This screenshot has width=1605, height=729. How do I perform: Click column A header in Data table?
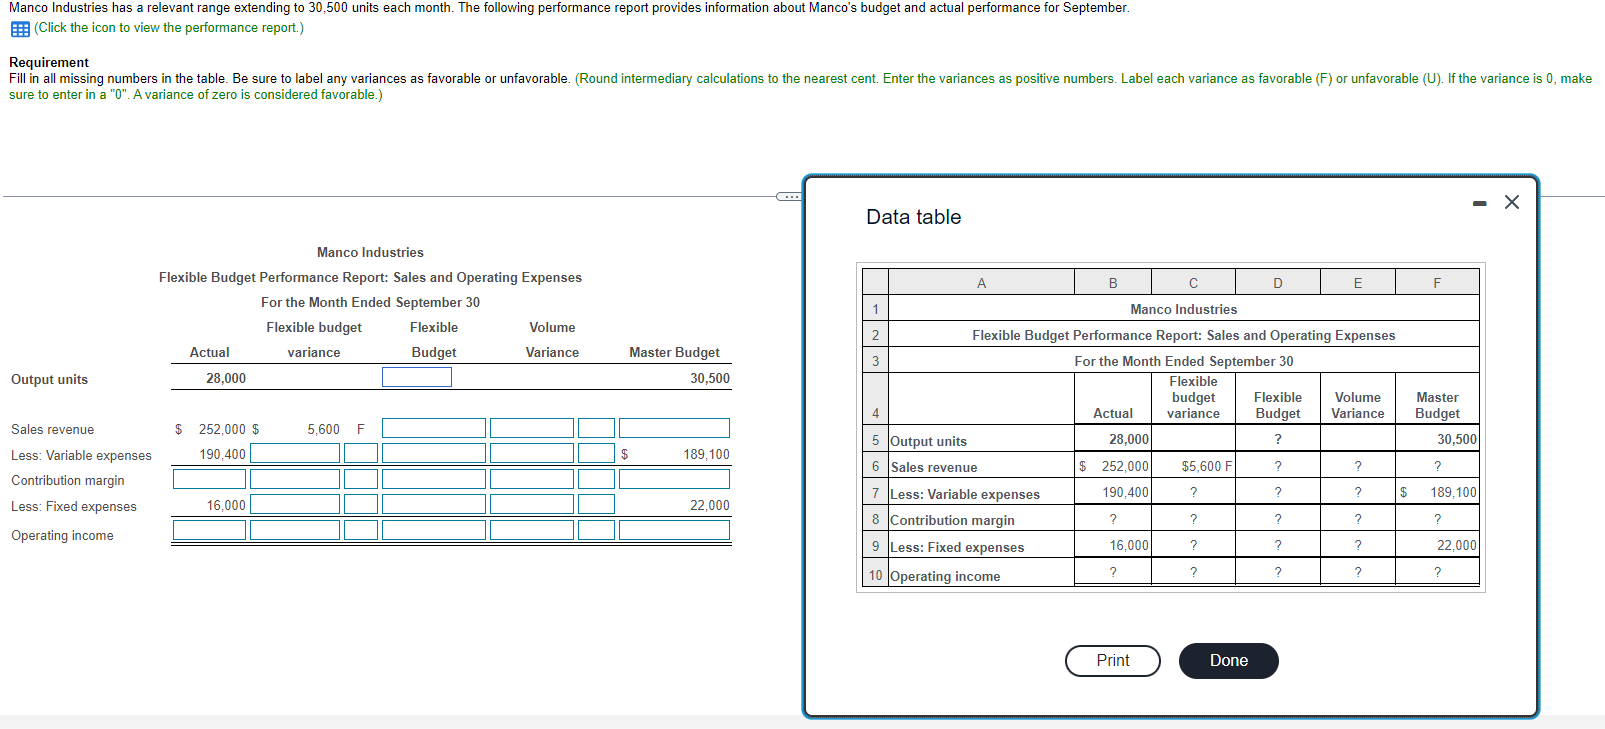pyautogui.click(x=981, y=283)
